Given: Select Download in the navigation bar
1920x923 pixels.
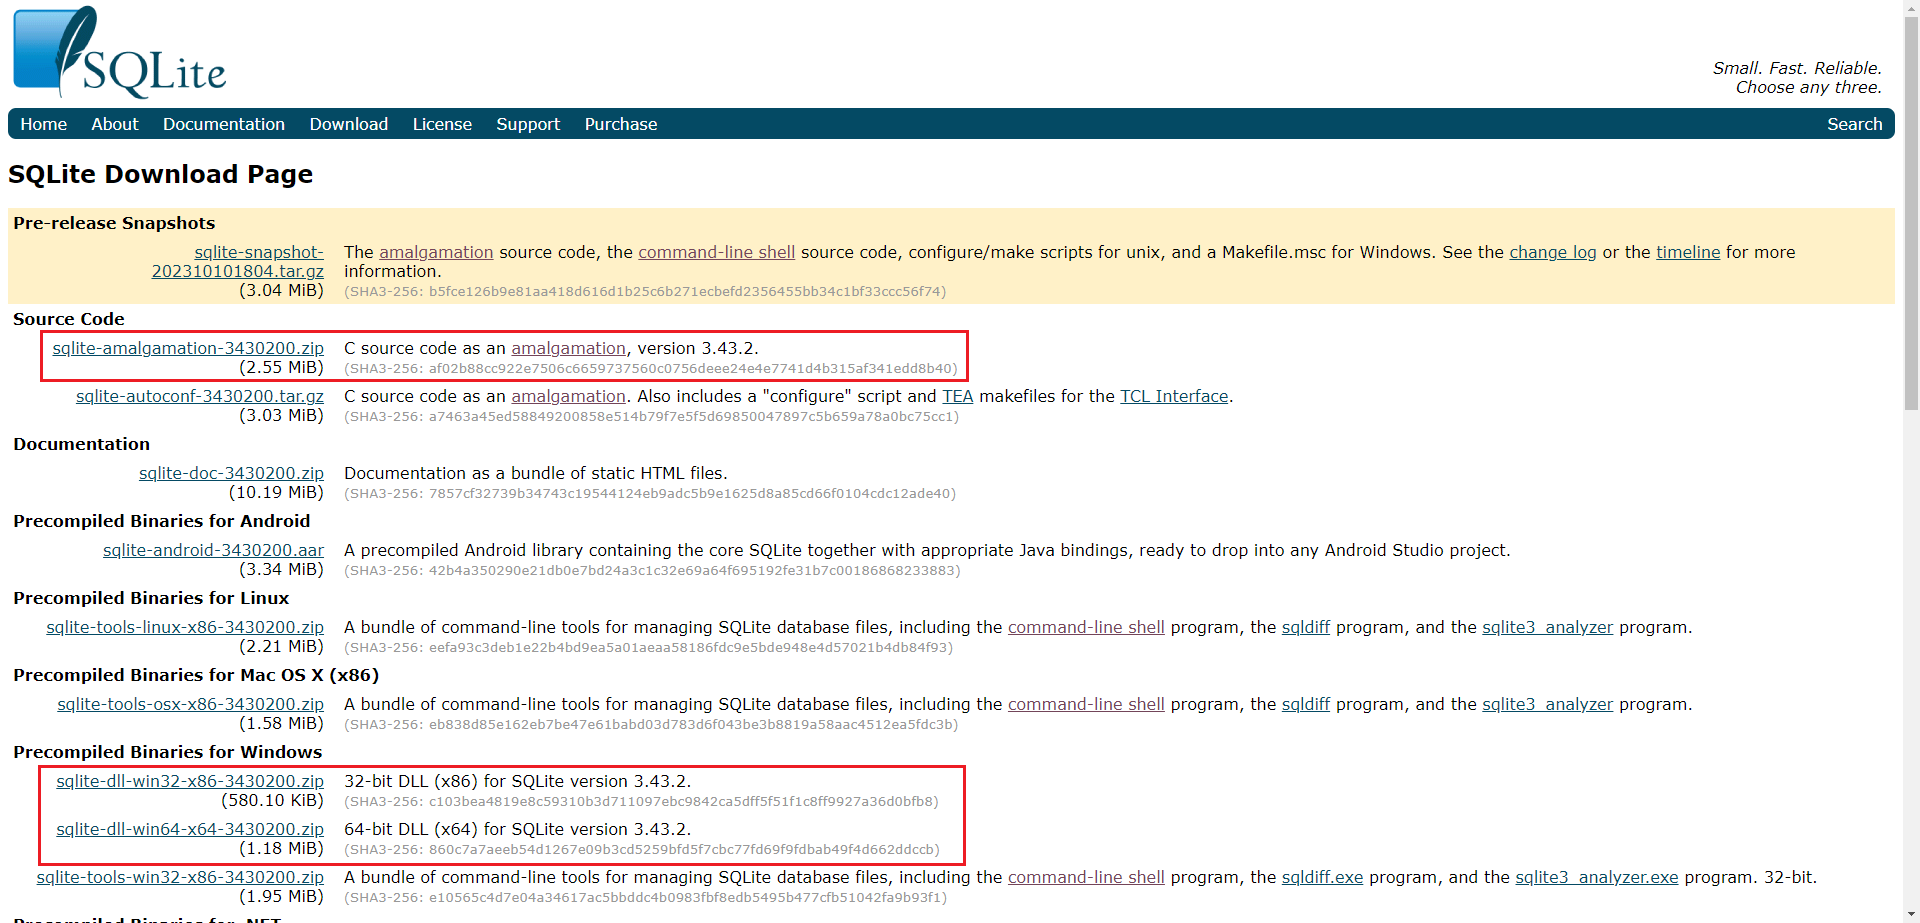Looking at the screenshot, I should pos(349,124).
